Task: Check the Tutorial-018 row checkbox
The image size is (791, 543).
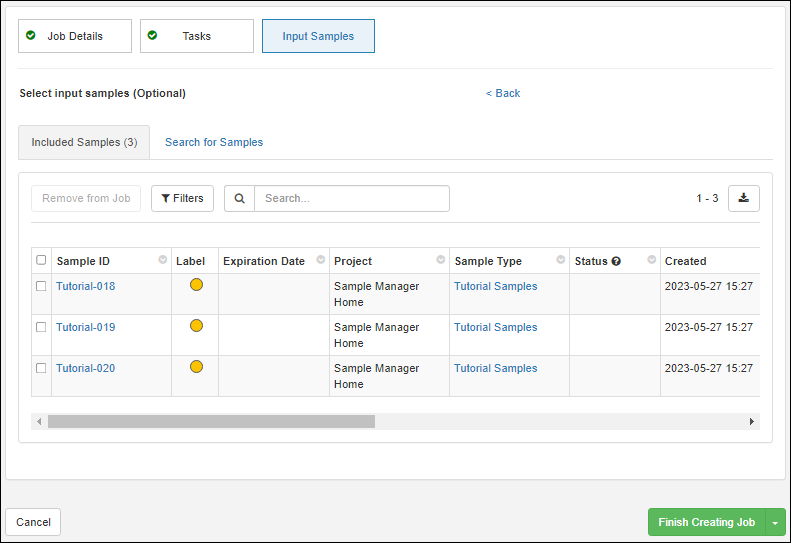Action: tap(41, 286)
